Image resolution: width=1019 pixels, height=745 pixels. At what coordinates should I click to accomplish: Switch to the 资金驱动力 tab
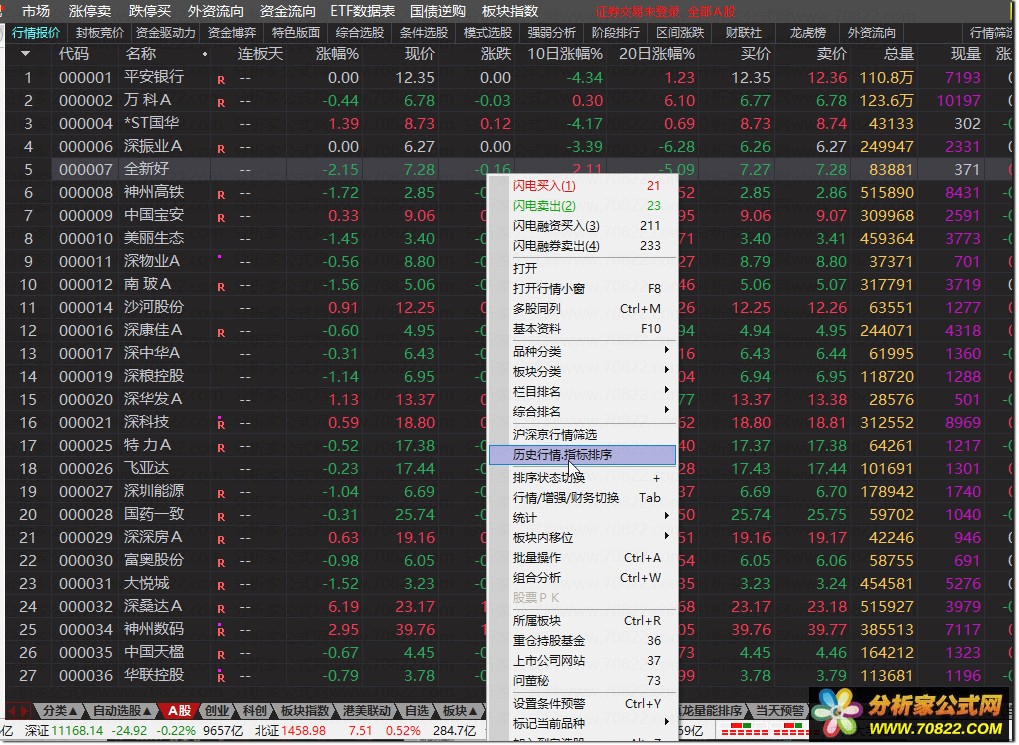click(165, 33)
